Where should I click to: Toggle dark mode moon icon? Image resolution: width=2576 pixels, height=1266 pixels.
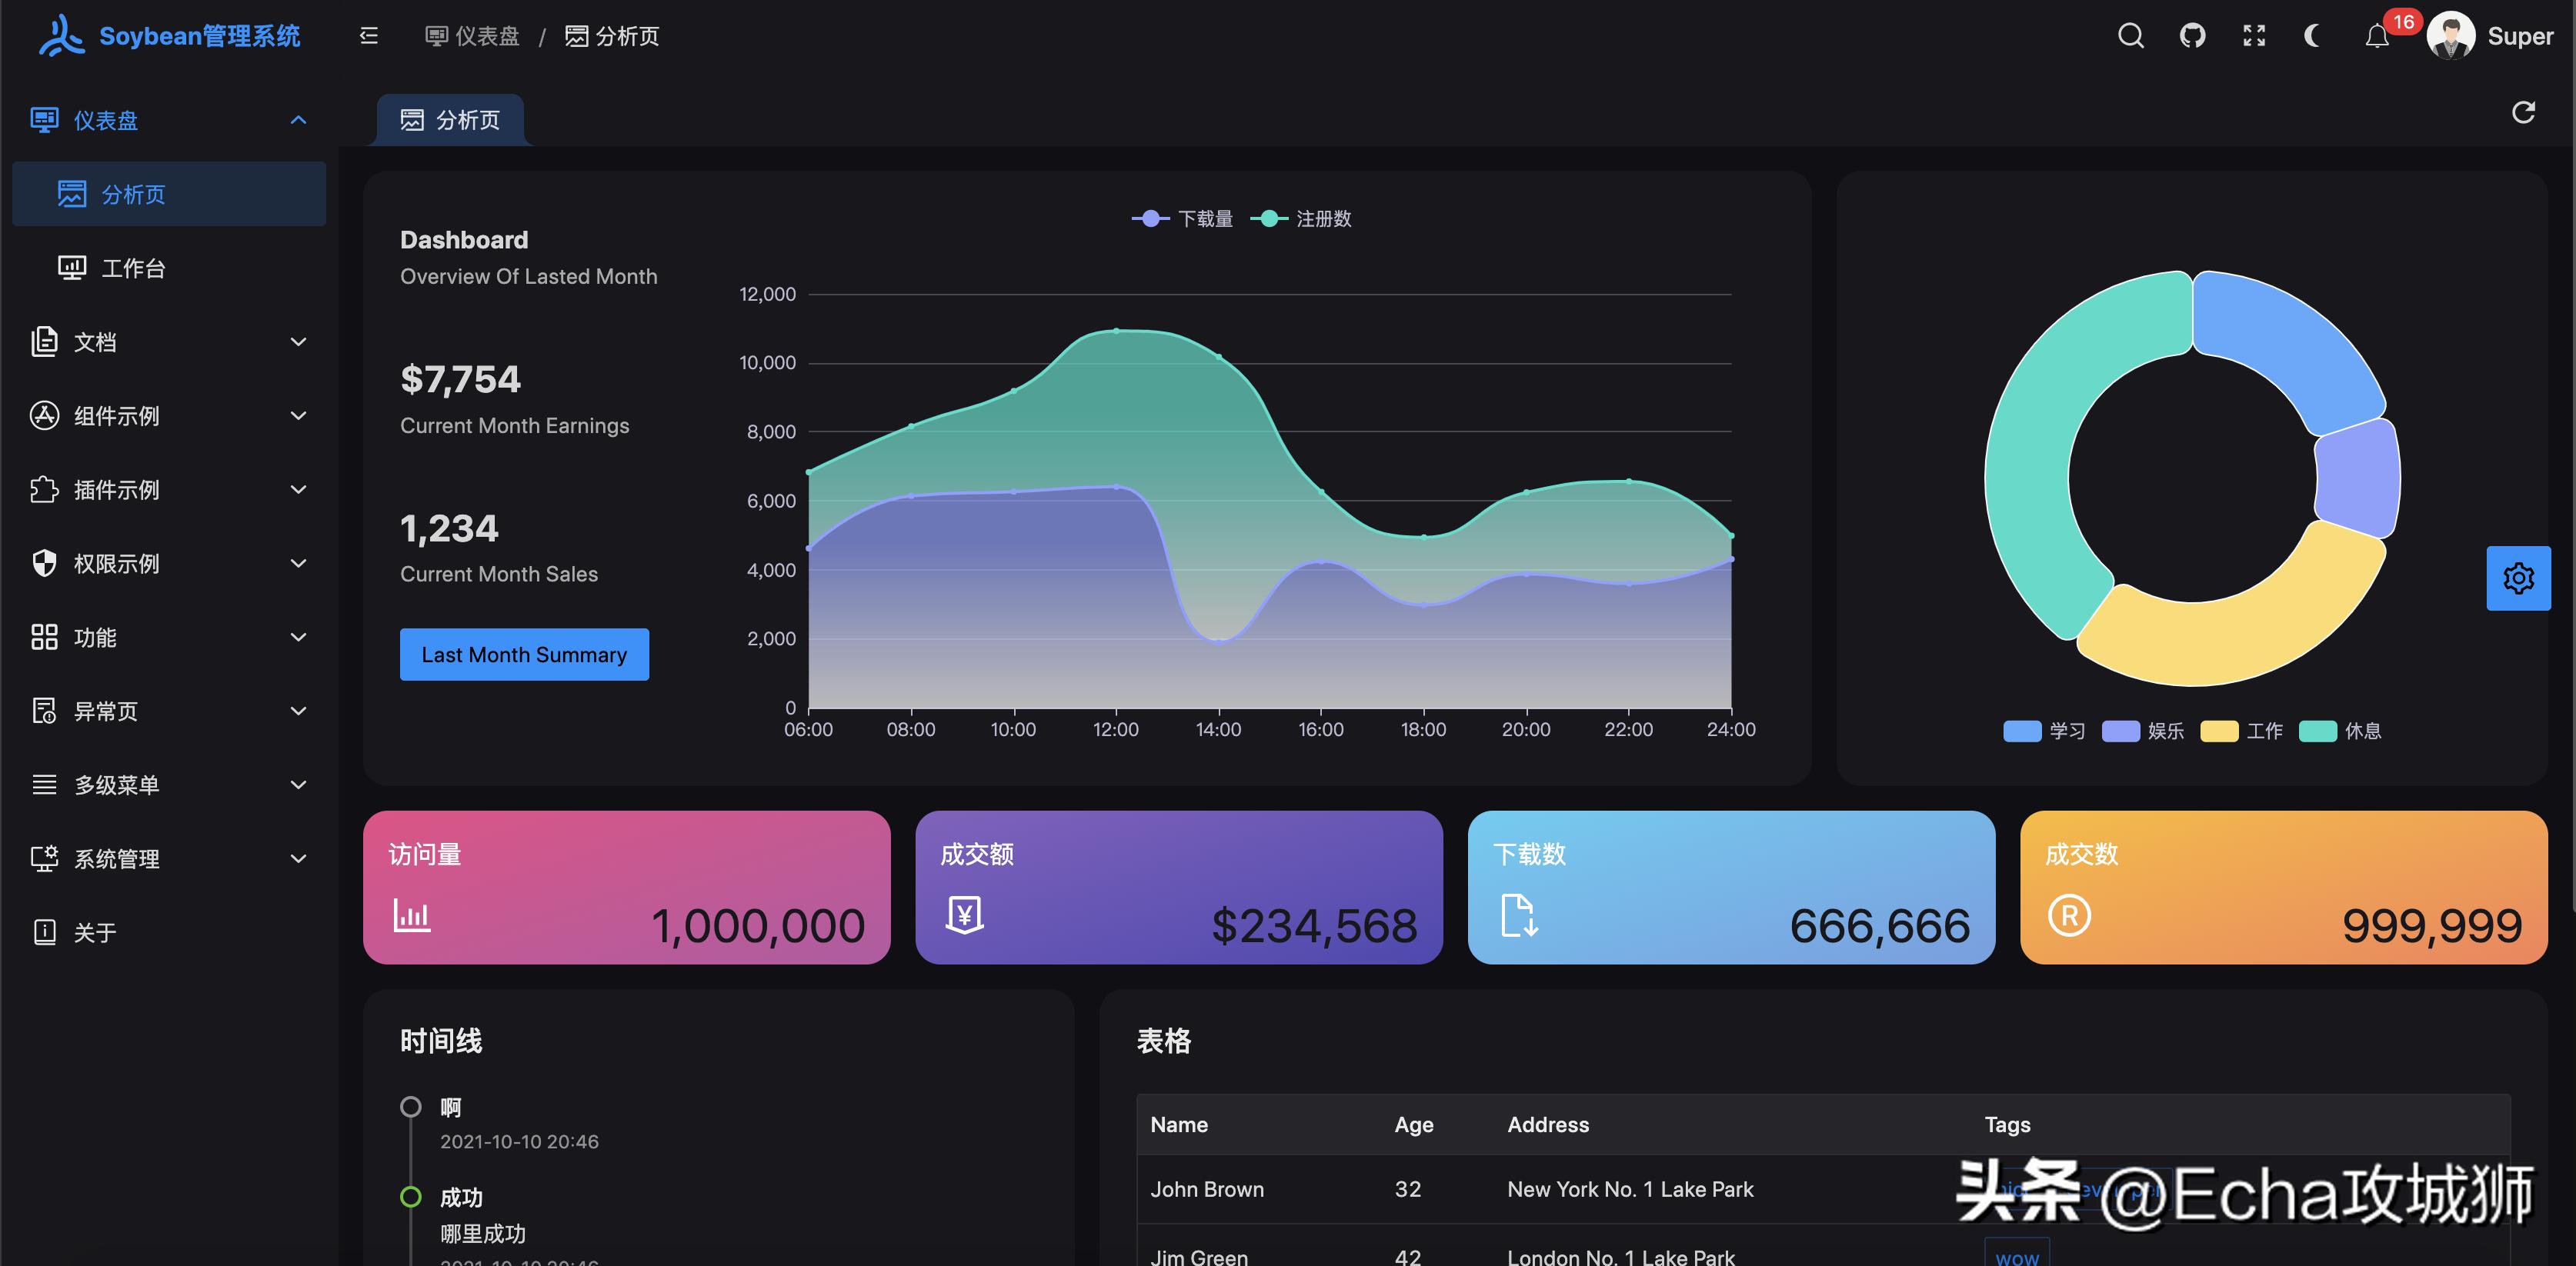(x=2314, y=37)
